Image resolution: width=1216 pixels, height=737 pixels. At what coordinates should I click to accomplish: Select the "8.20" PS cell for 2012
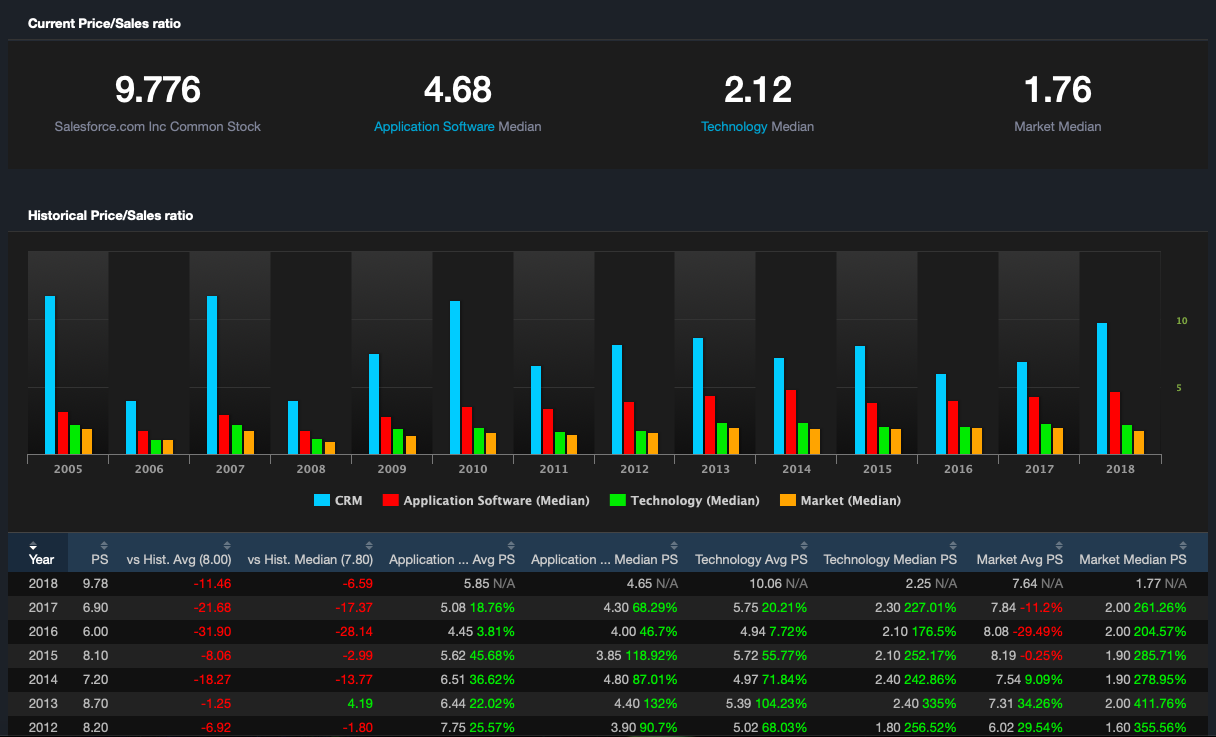[95, 727]
